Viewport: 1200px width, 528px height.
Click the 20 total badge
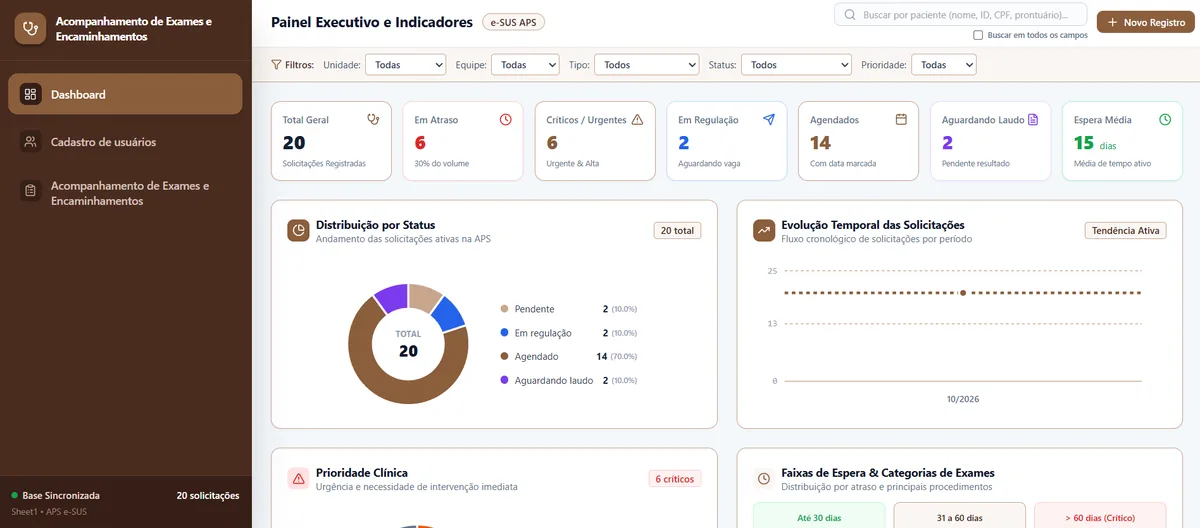pyautogui.click(x=678, y=231)
